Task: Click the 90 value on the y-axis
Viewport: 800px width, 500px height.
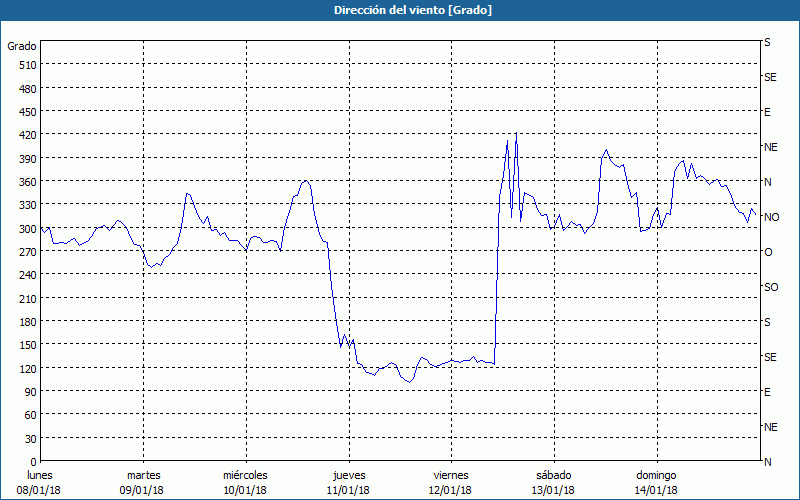Action: 29,392
